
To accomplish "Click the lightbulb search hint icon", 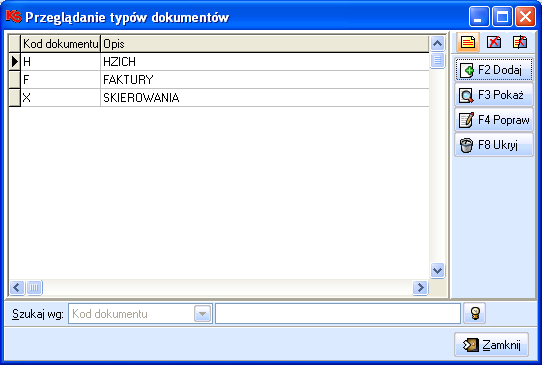I will 475,313.
